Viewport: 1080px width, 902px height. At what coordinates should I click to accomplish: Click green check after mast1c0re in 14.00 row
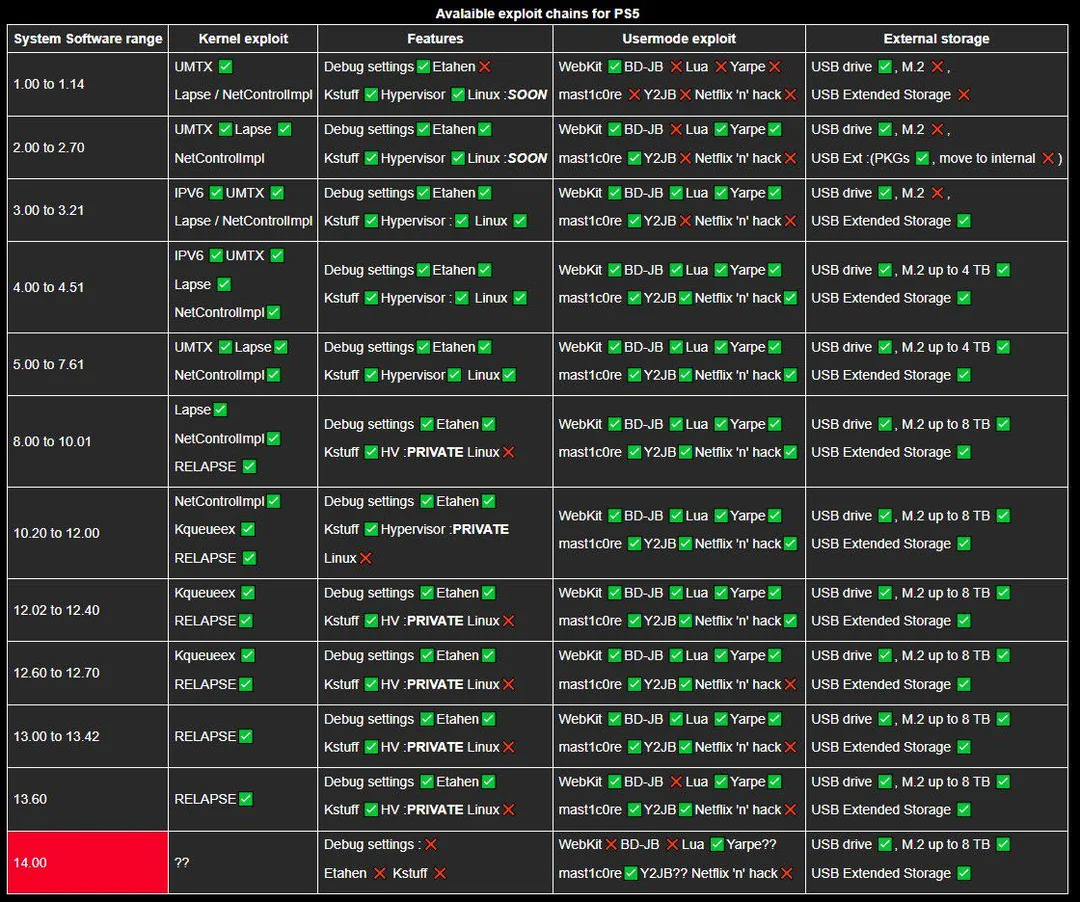click(x=630, y=873)
